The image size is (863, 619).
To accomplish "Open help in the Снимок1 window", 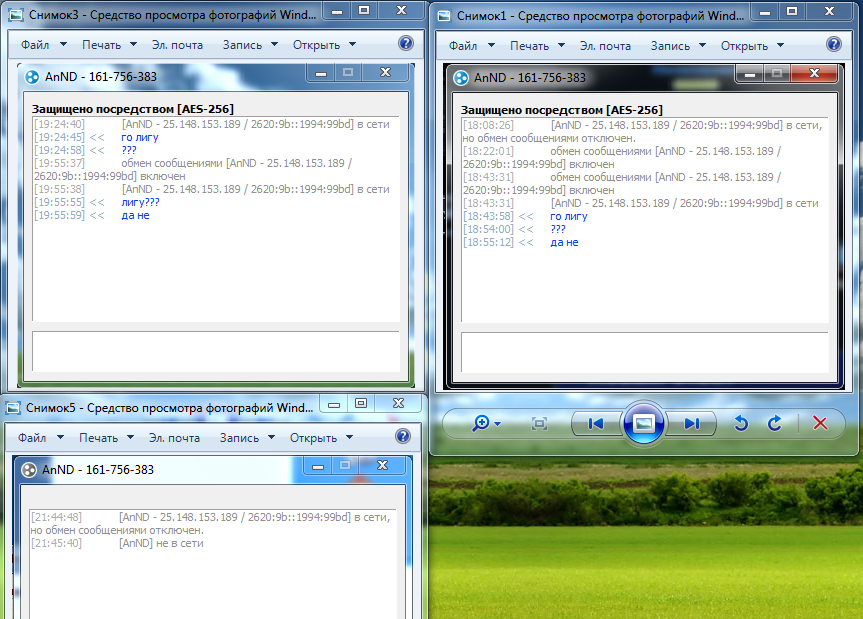I will (834, 45).
